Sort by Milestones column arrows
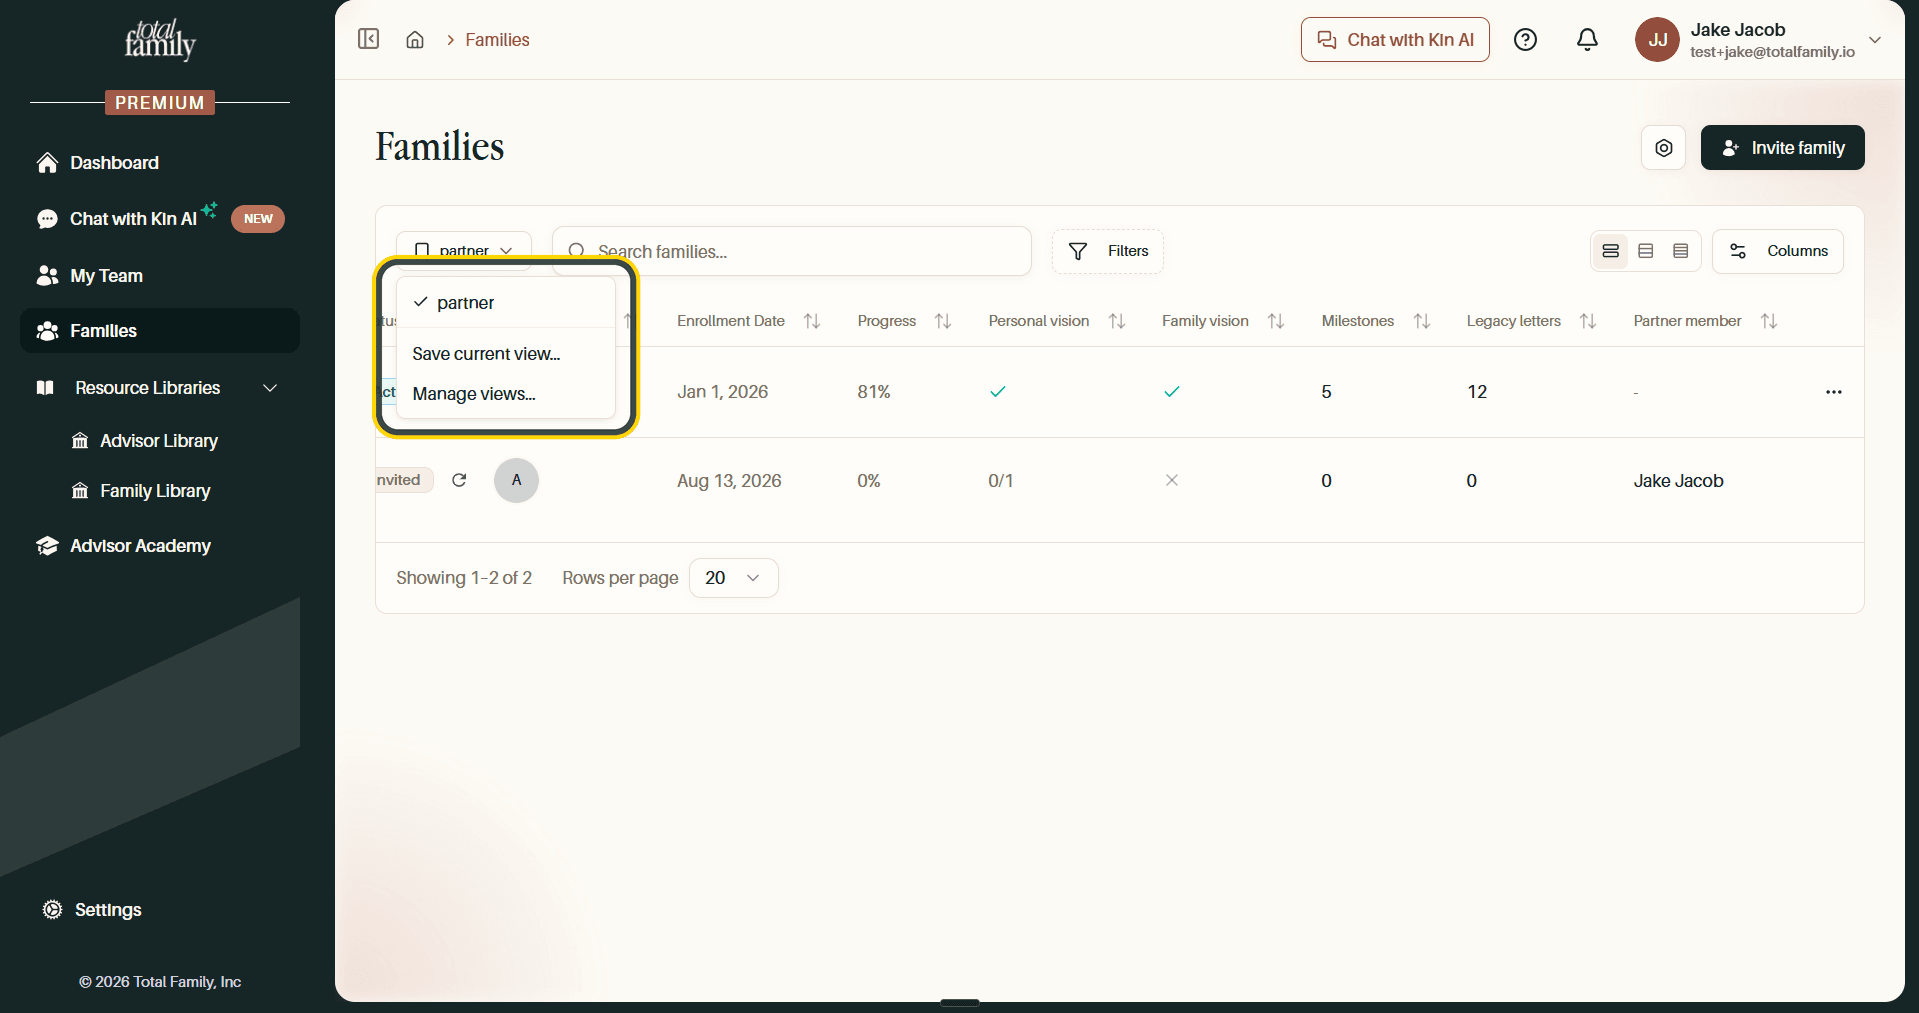 (1422, 321)
